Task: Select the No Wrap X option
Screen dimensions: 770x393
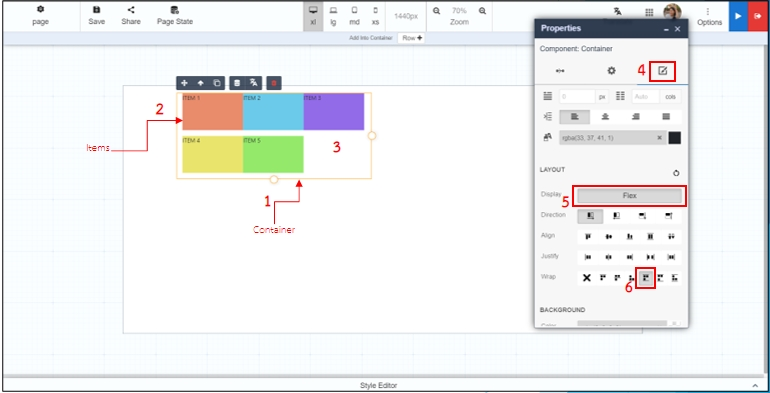Action: tap(586, 278)
